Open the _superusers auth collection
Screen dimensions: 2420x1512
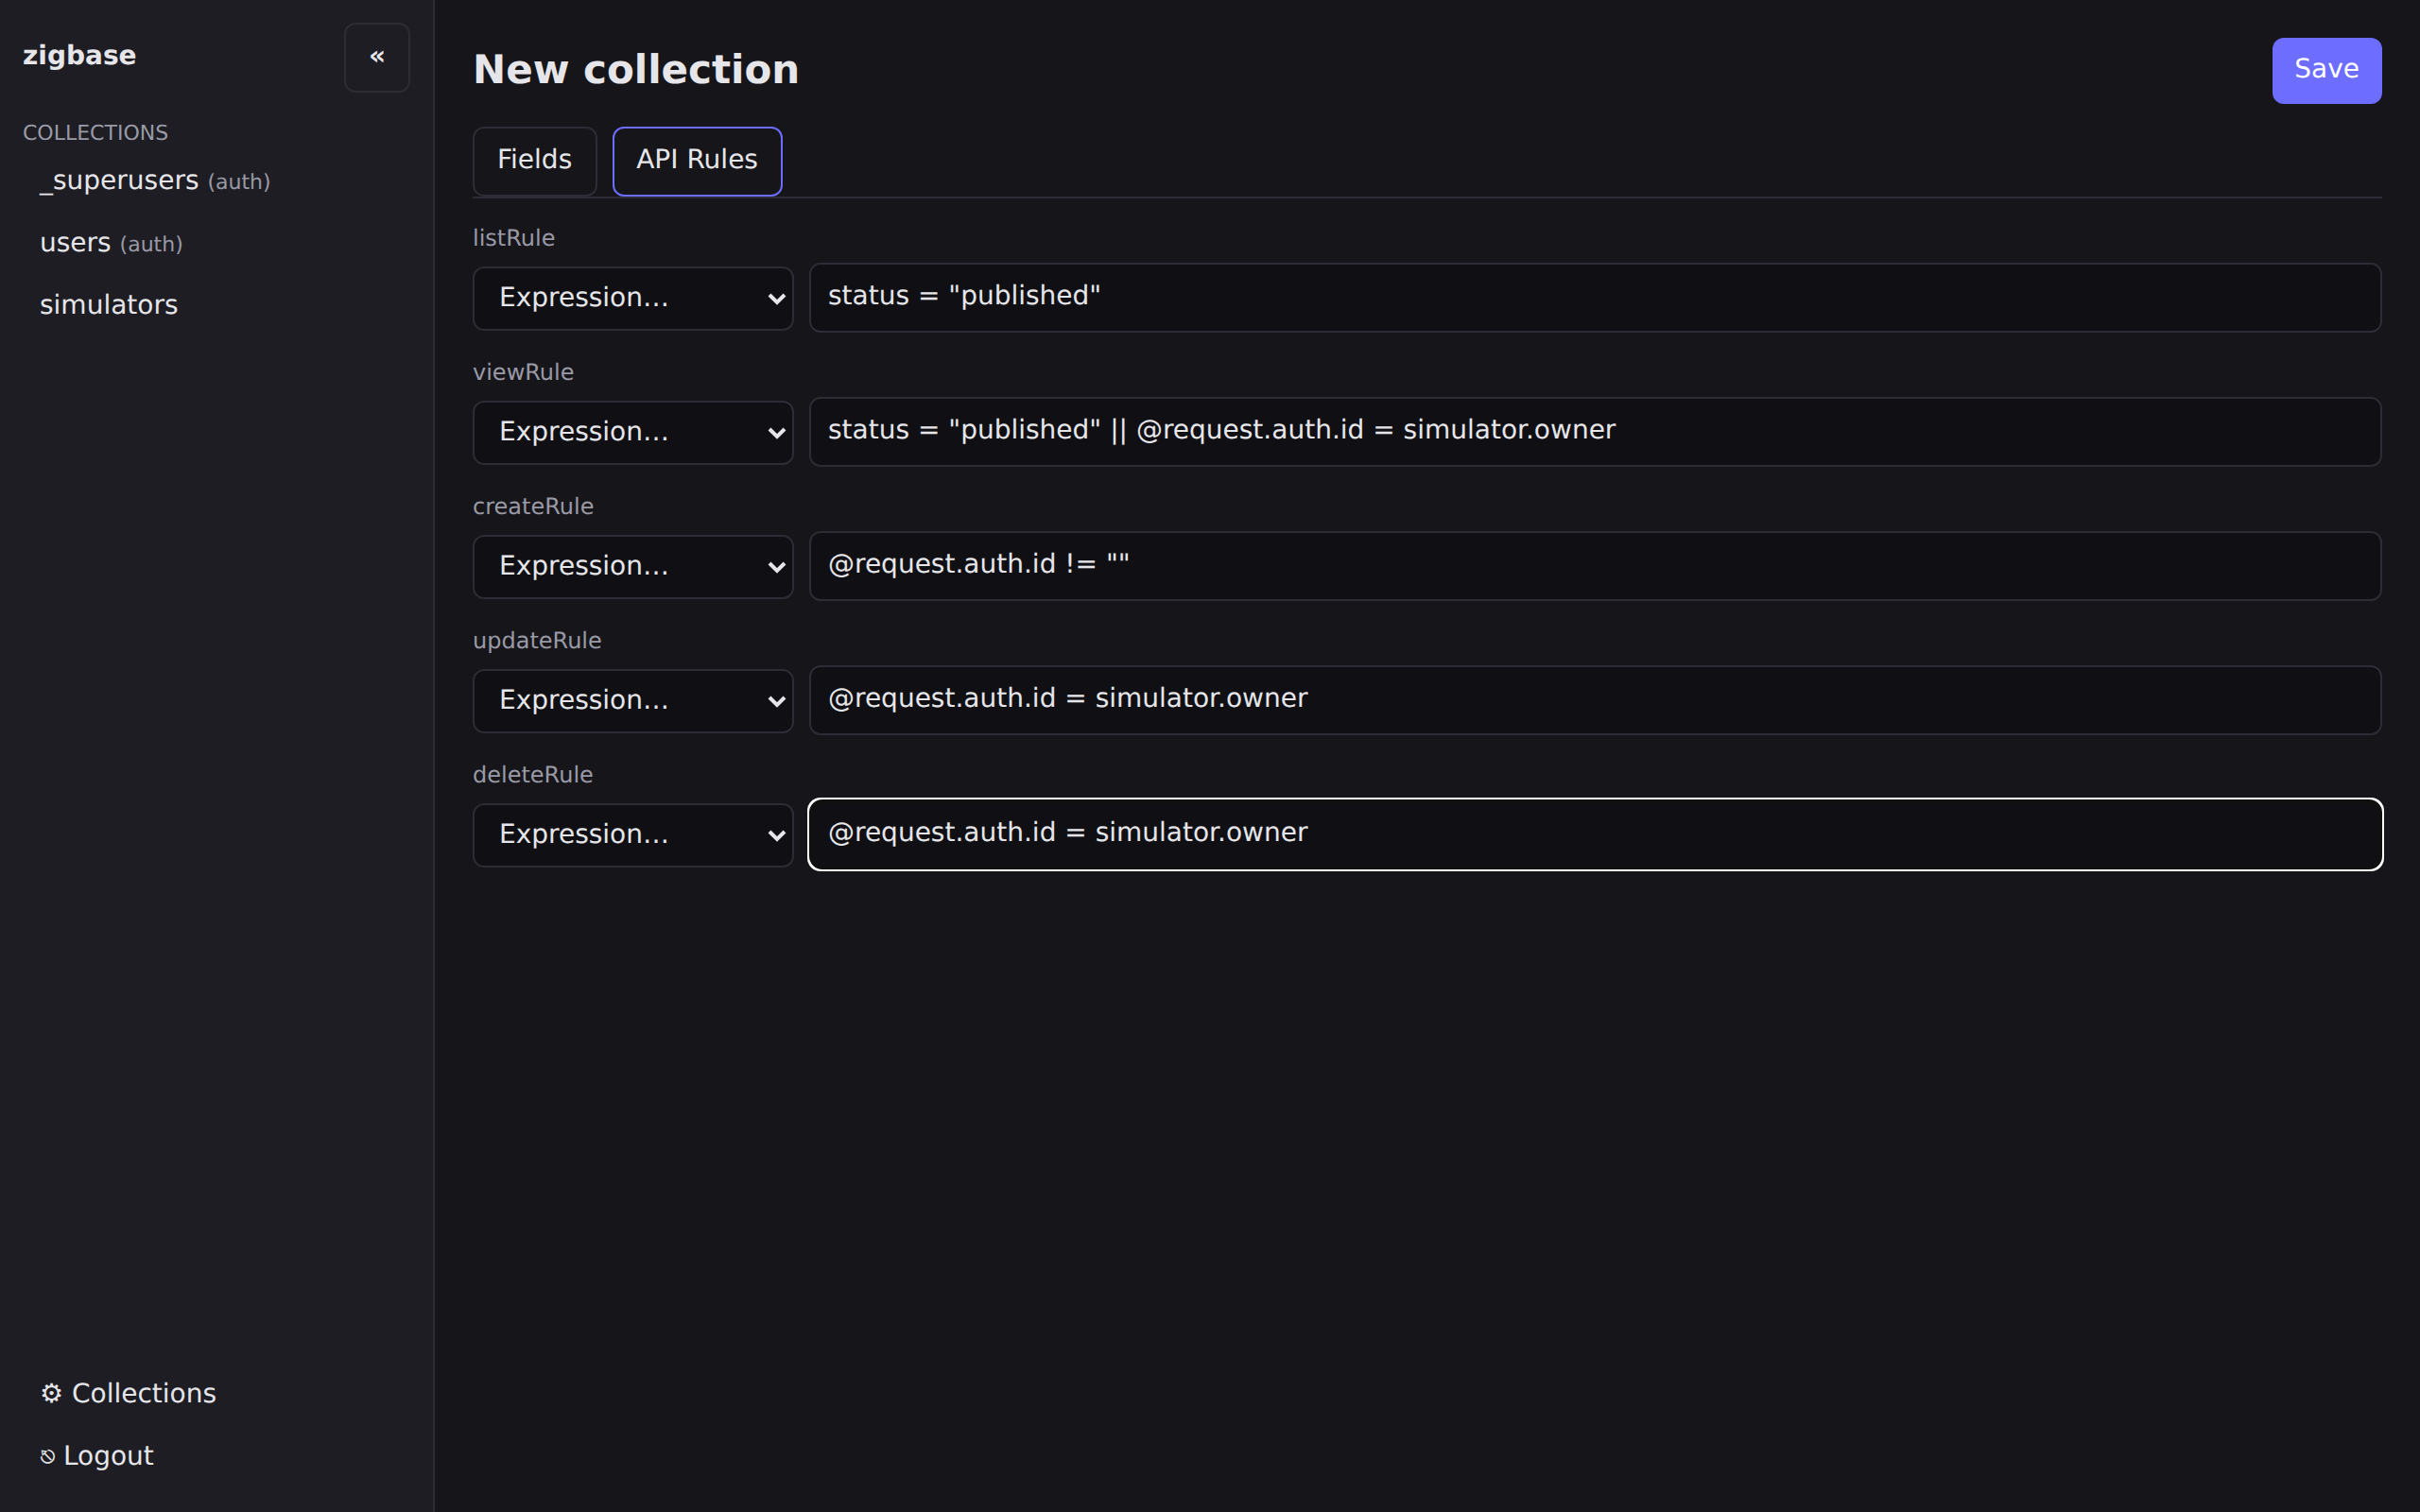click(155, 181)
